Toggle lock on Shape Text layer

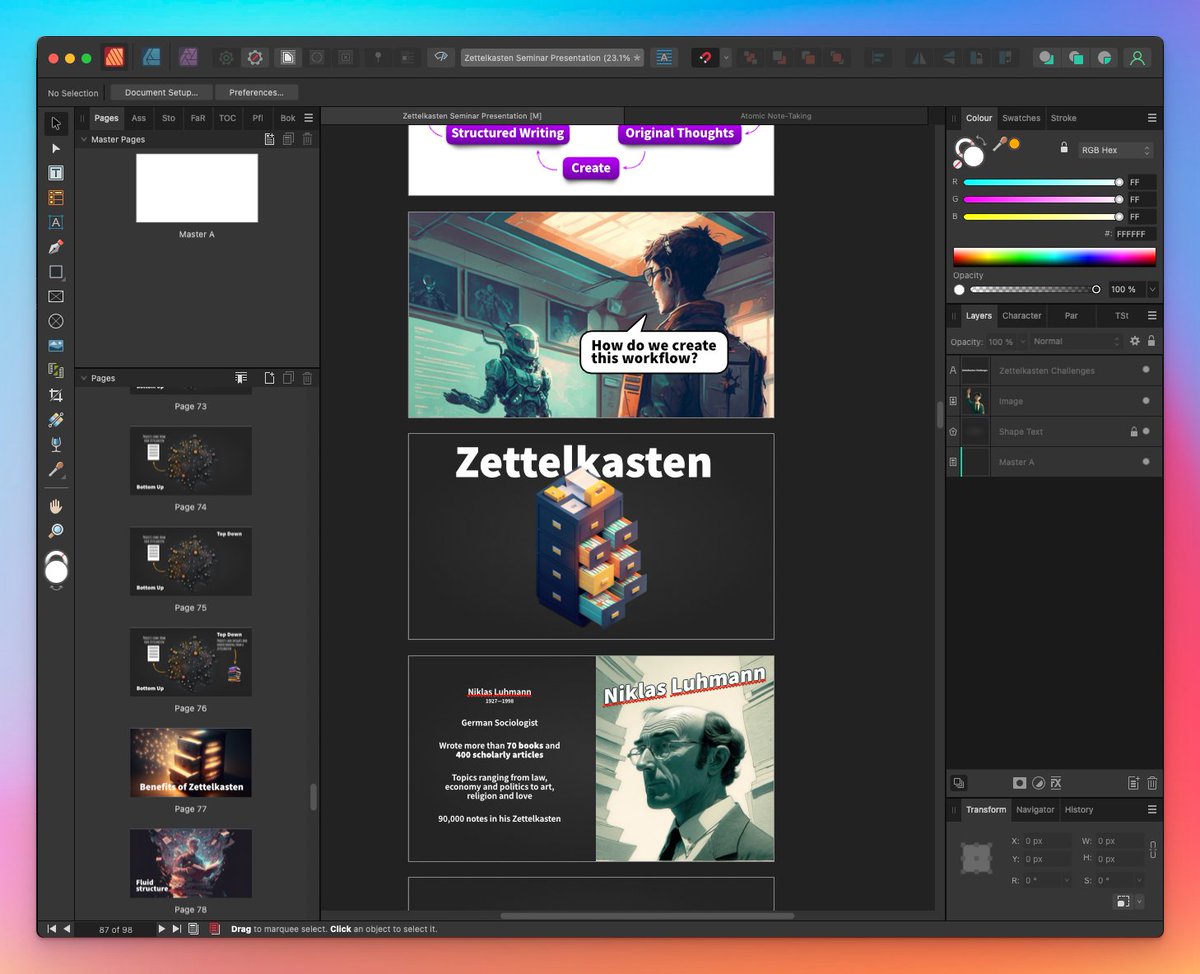pos(1133,431)
